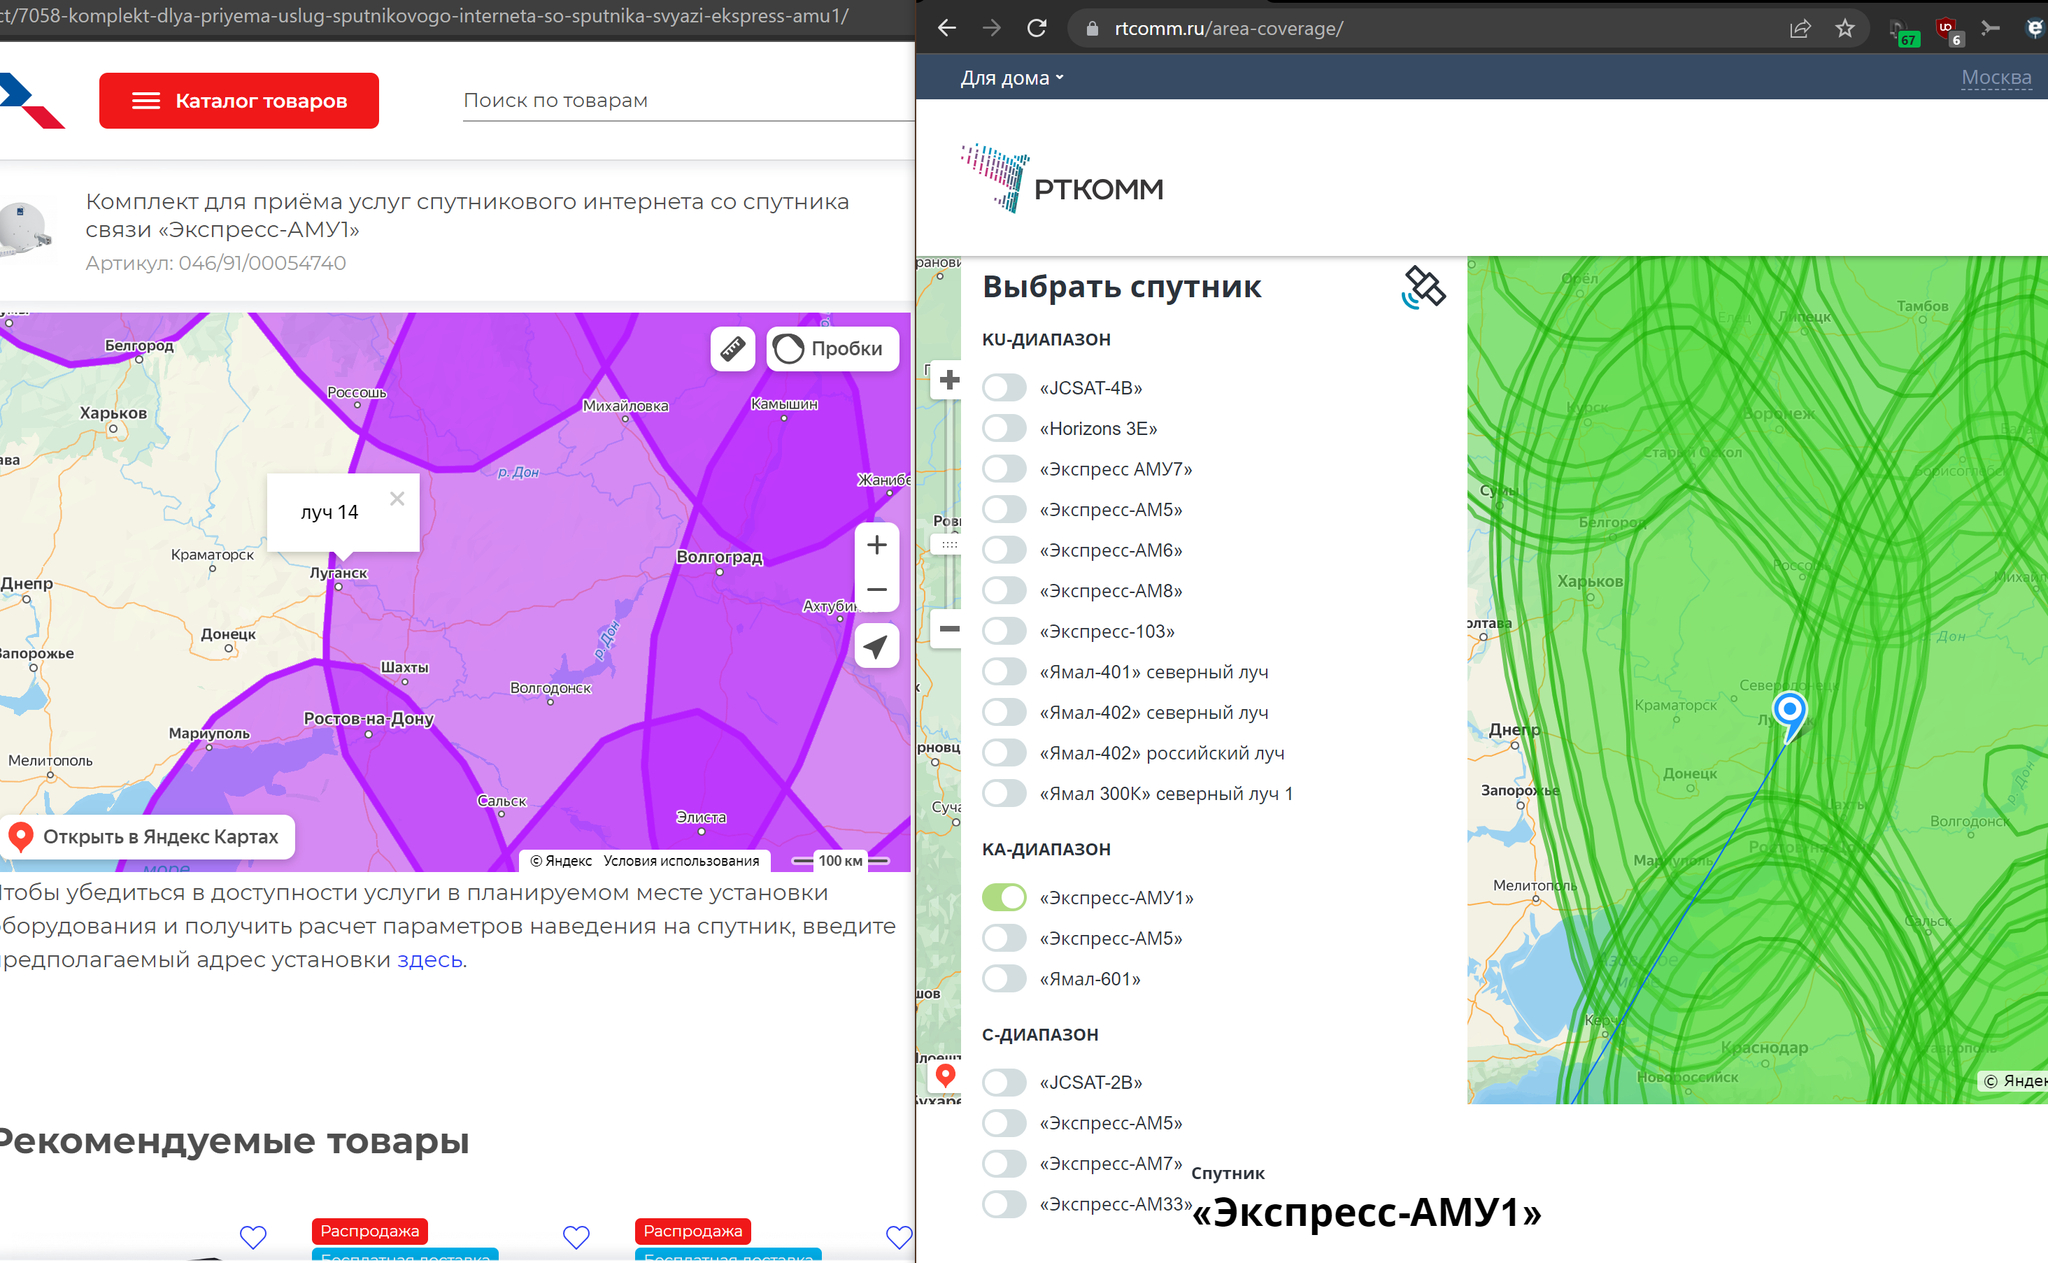2048x1263 pixels.
Task: Open ruler measurement tool on purple map
Action: pyautogui.click(x=732, y=349)
